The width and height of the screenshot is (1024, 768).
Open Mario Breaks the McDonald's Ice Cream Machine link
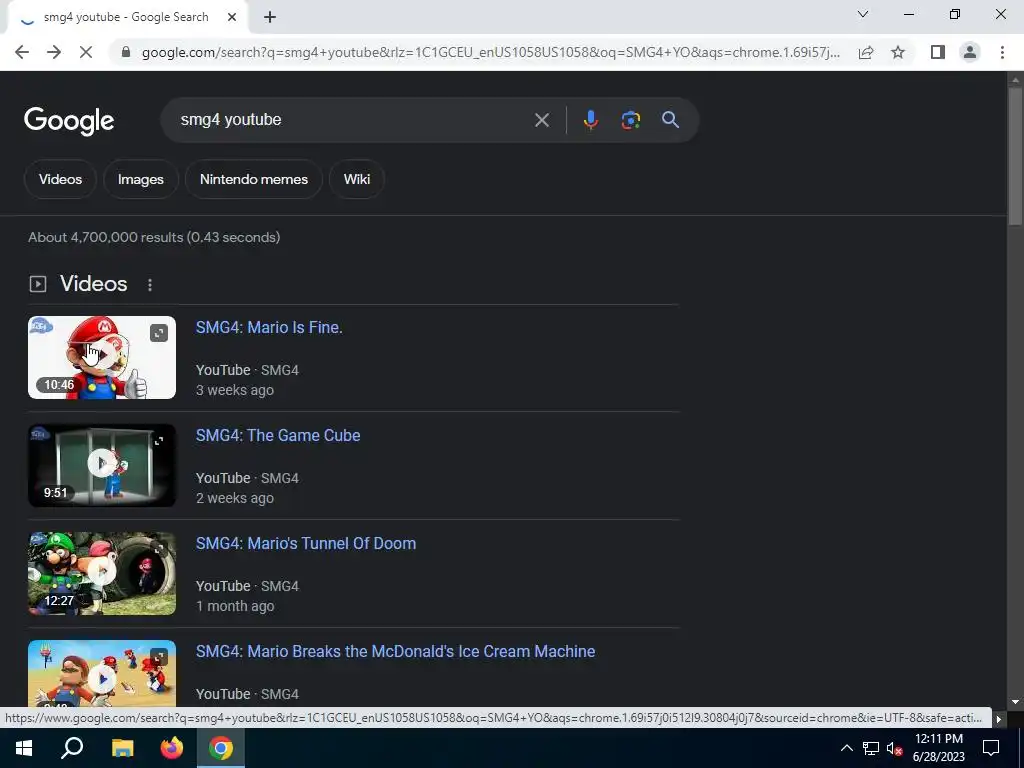(395, 652)
